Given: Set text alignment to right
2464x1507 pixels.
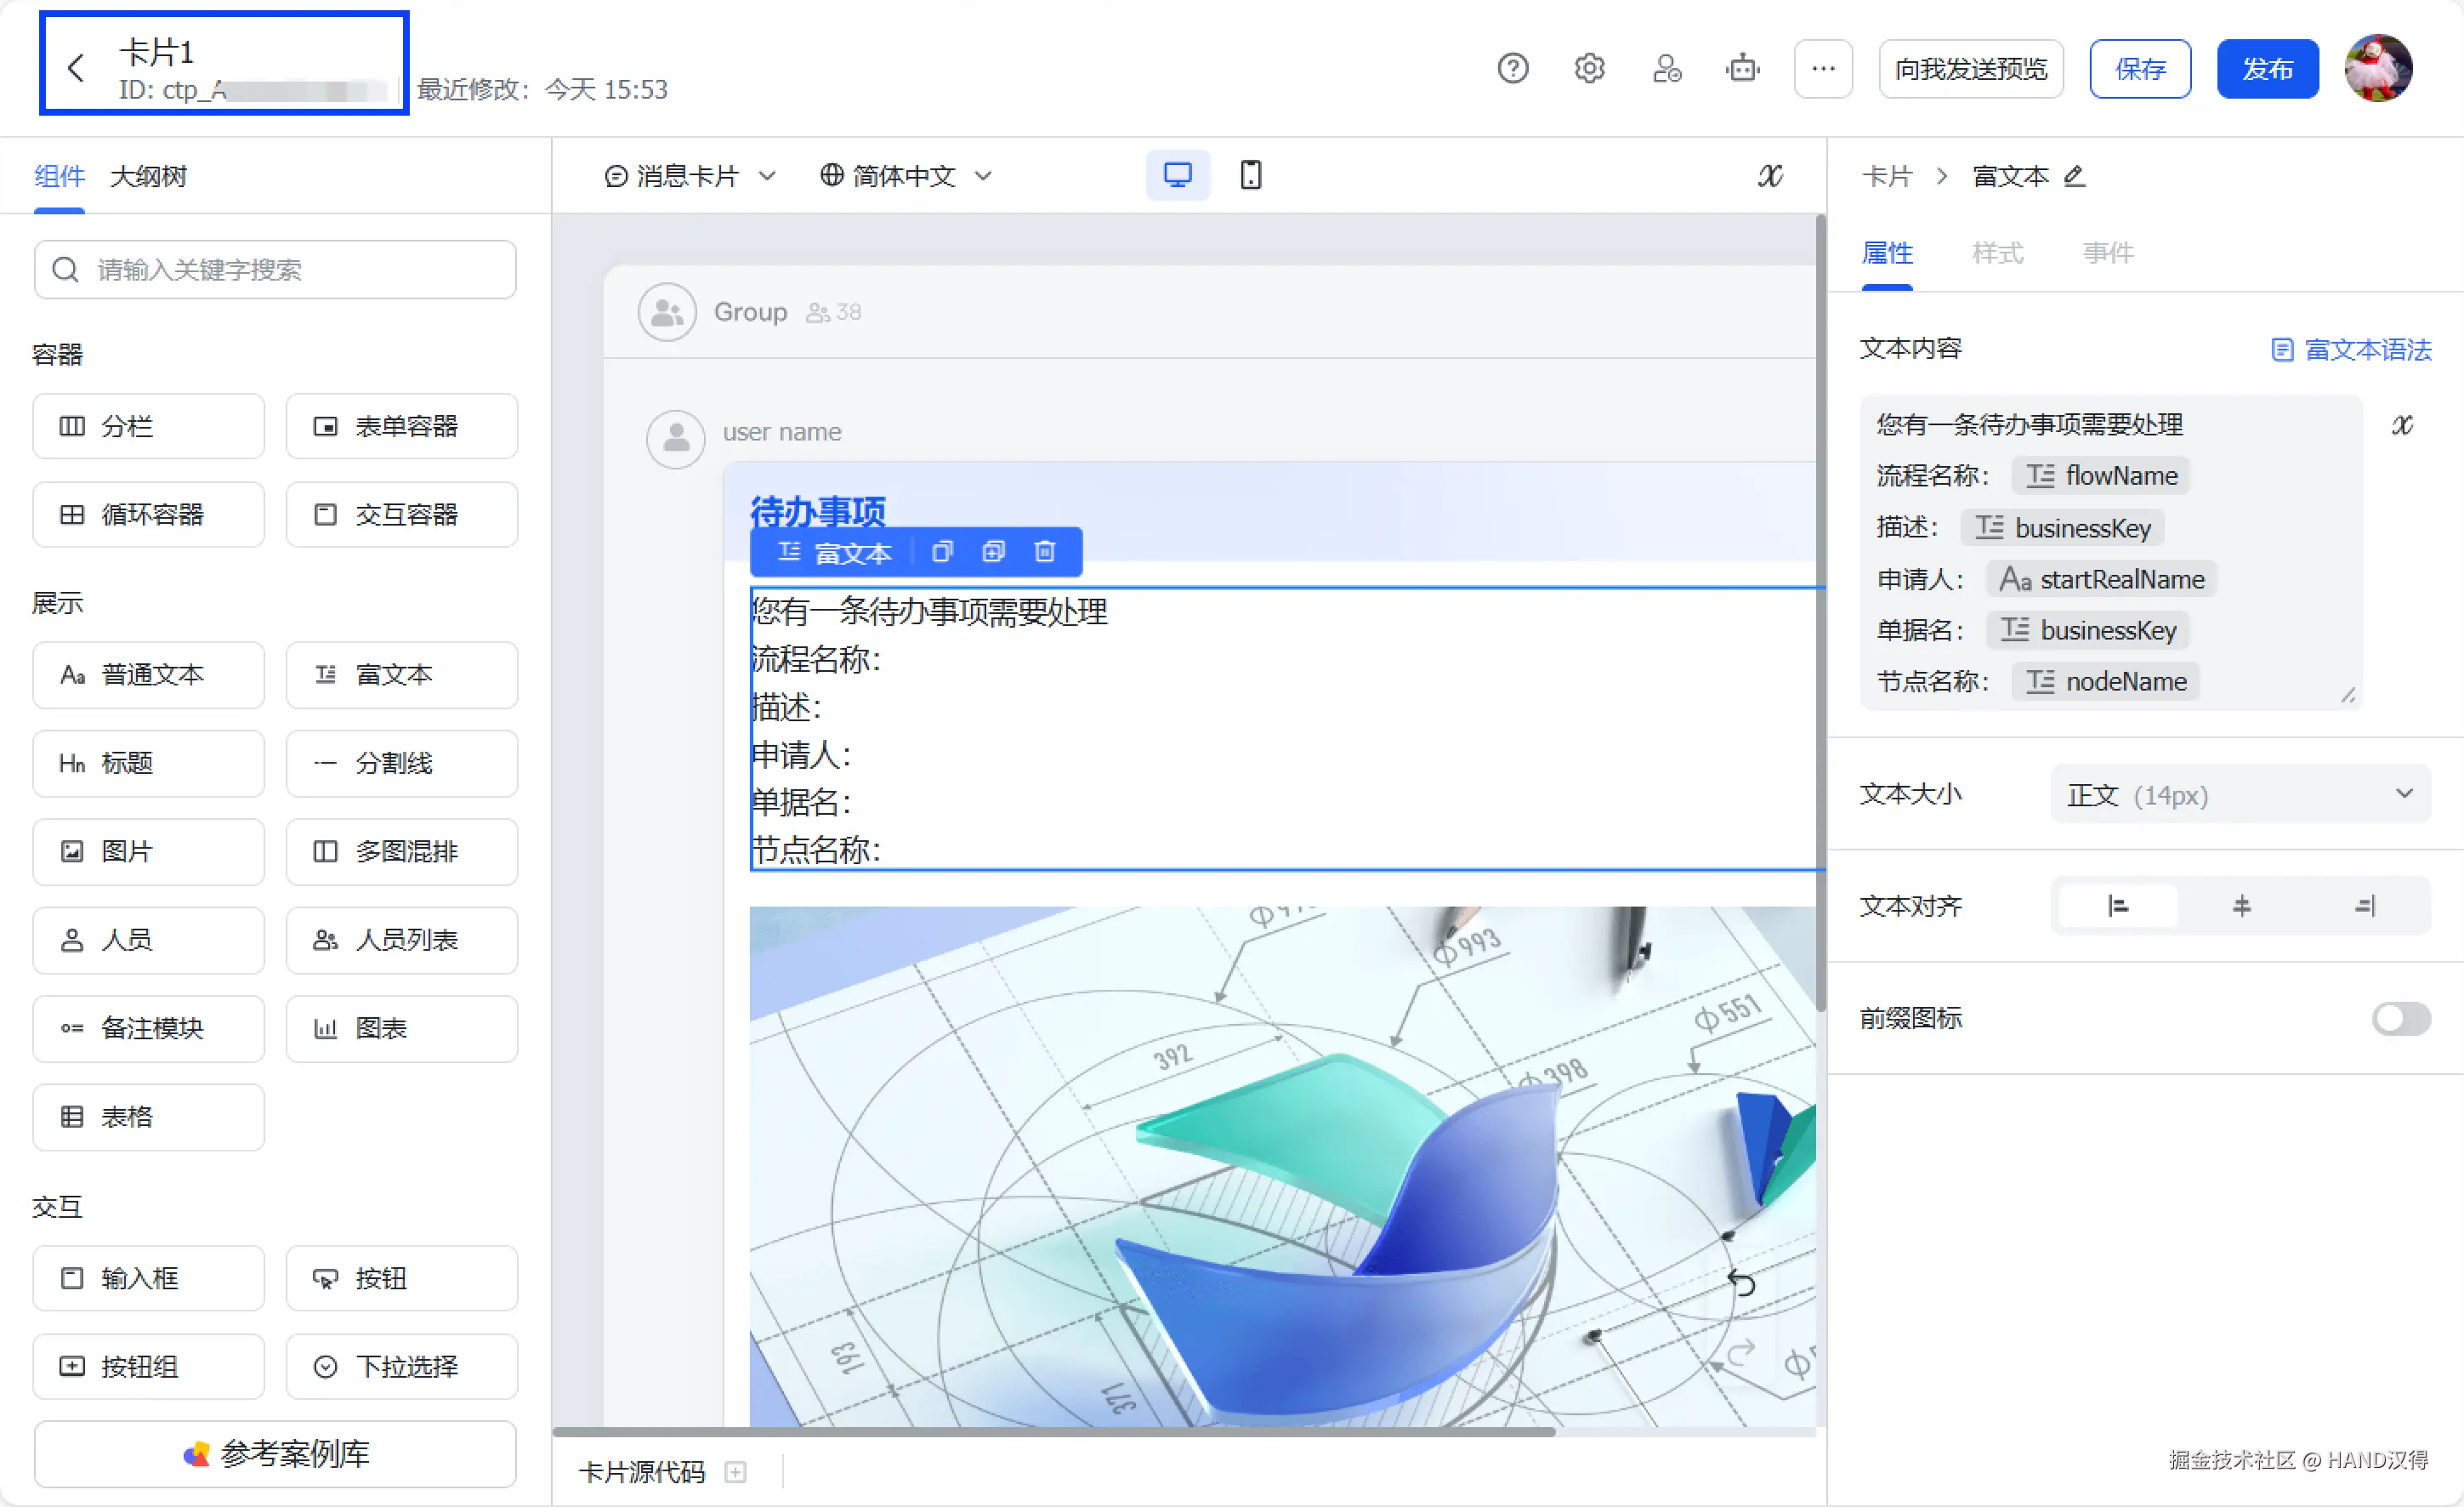Looking at the screenshot, I should [2364, 906].
